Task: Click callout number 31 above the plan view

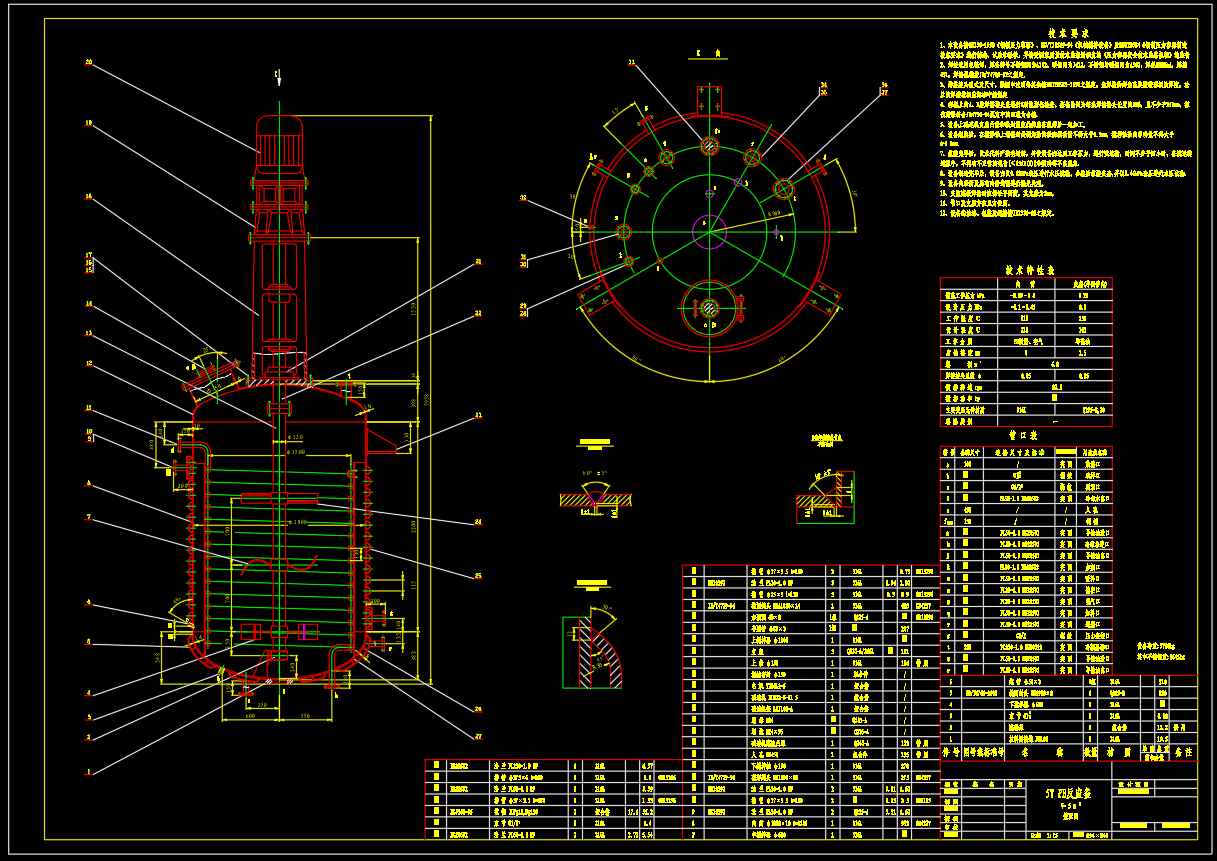Action: [631, 62]
